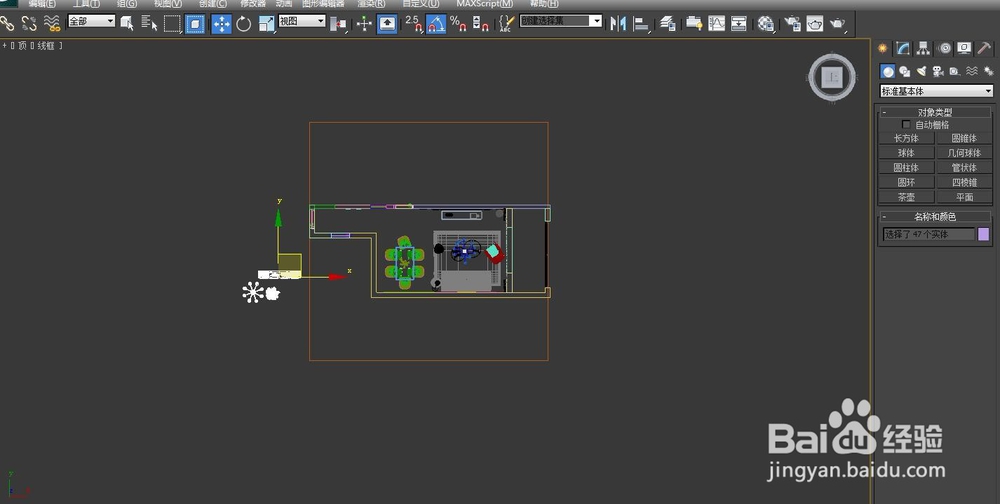
Task: Open the MAXScript(M) menu
Action: (485, 4)
